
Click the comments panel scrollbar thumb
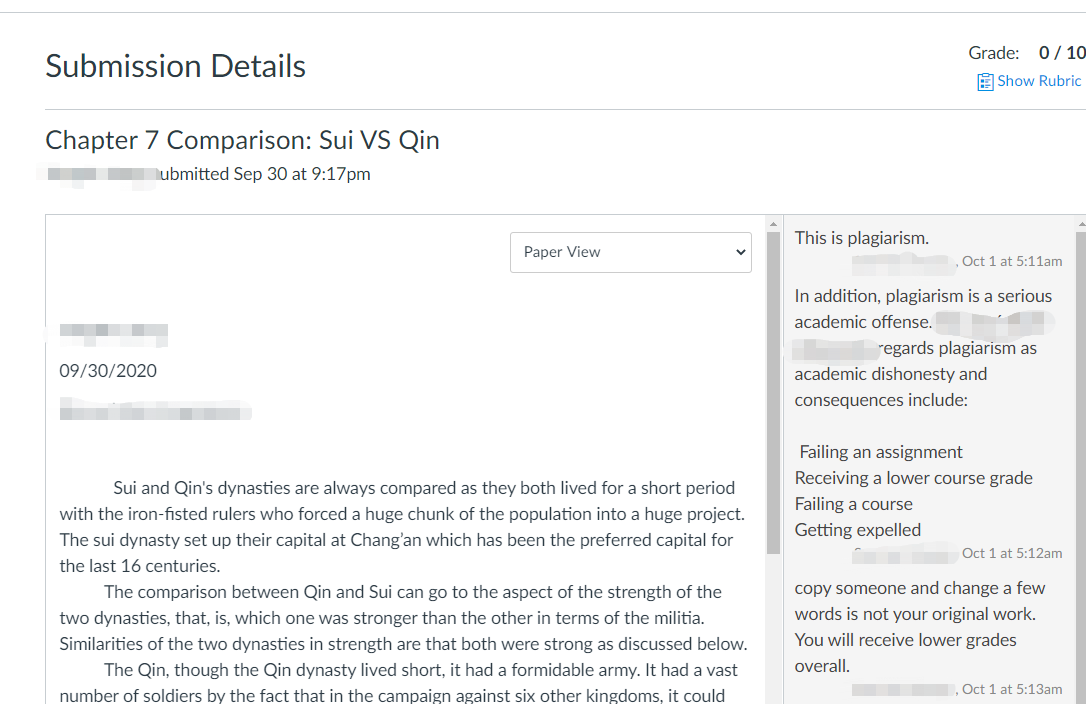tap(1081, 468)
